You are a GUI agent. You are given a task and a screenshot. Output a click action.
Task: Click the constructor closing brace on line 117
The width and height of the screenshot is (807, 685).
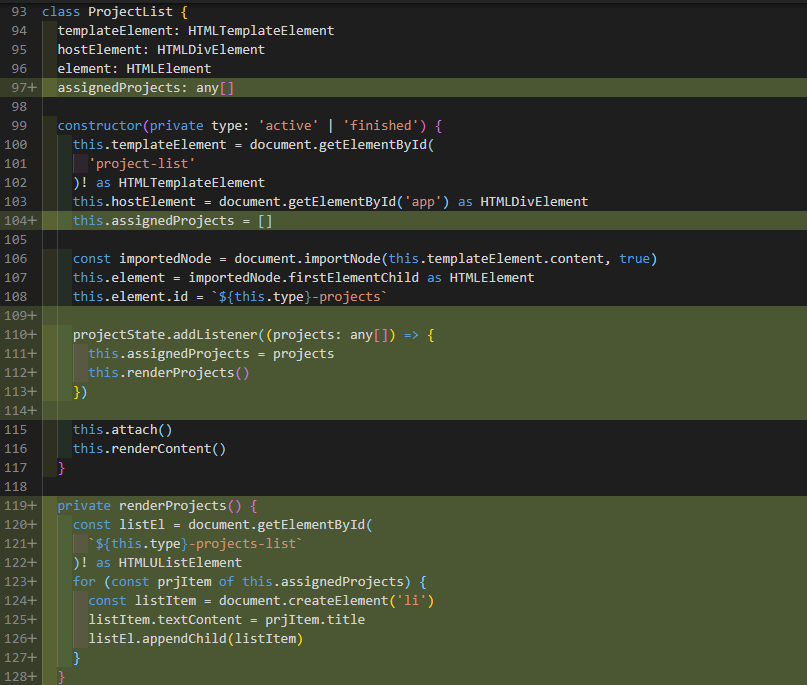point(61,469)
